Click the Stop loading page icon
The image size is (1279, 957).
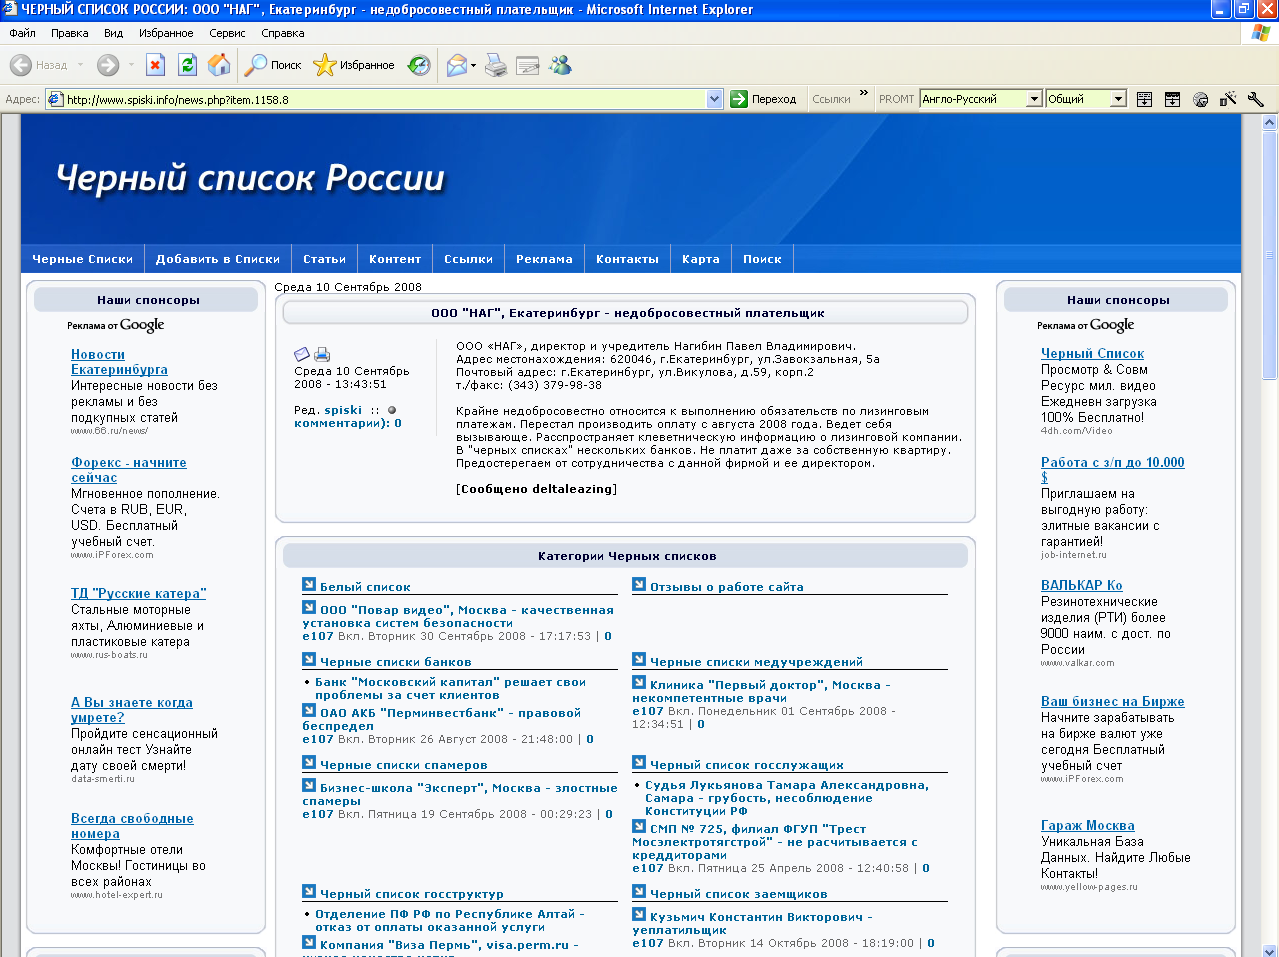(x=155, y=66)
